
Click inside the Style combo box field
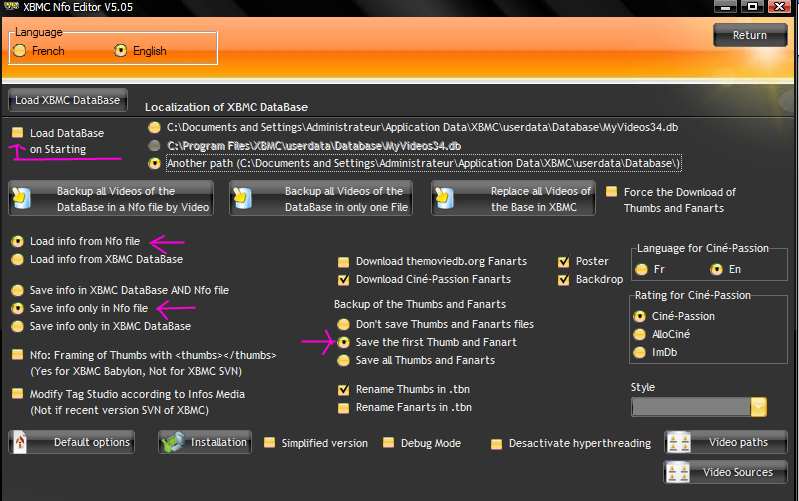point(691,407)
